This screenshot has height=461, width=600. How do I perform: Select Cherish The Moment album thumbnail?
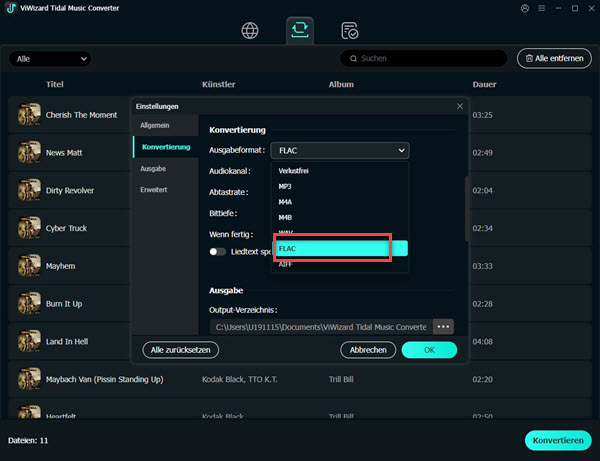click(x=29, y=114)
